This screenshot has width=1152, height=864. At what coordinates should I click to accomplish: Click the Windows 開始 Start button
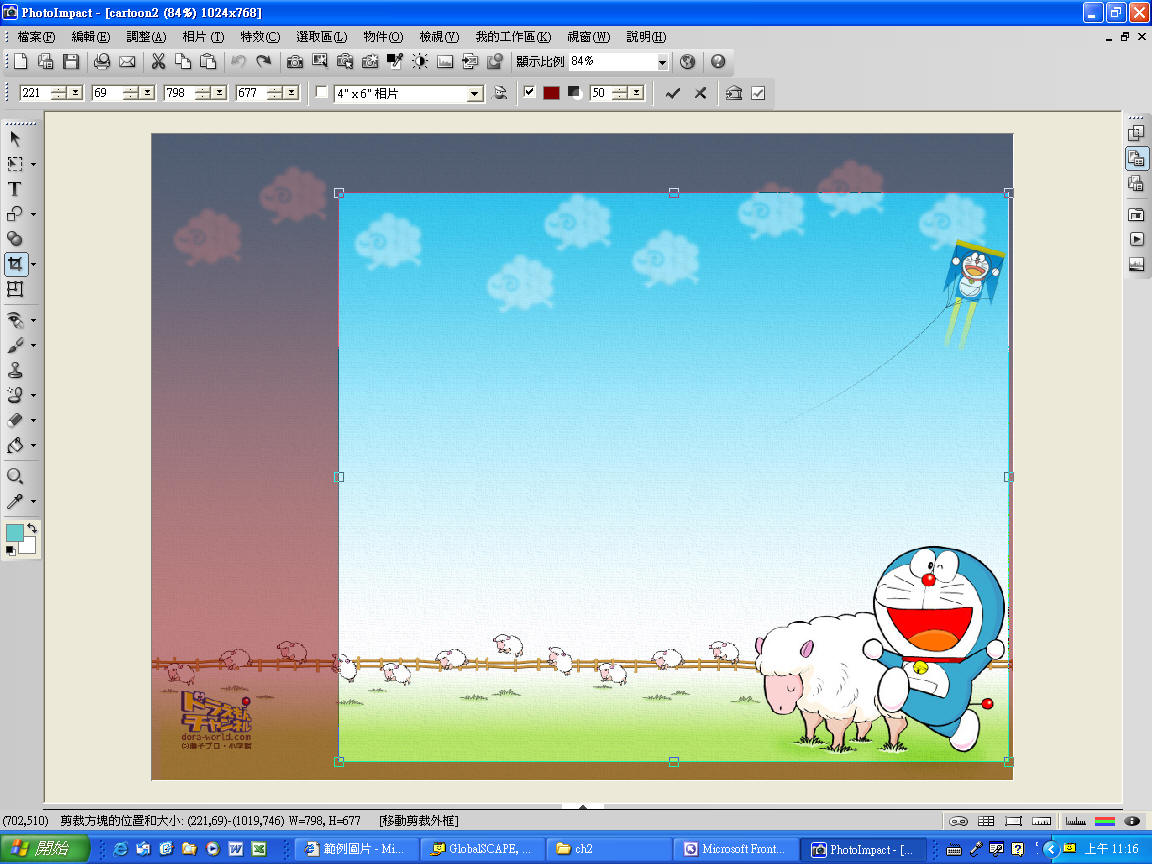(x=44, y=849)
